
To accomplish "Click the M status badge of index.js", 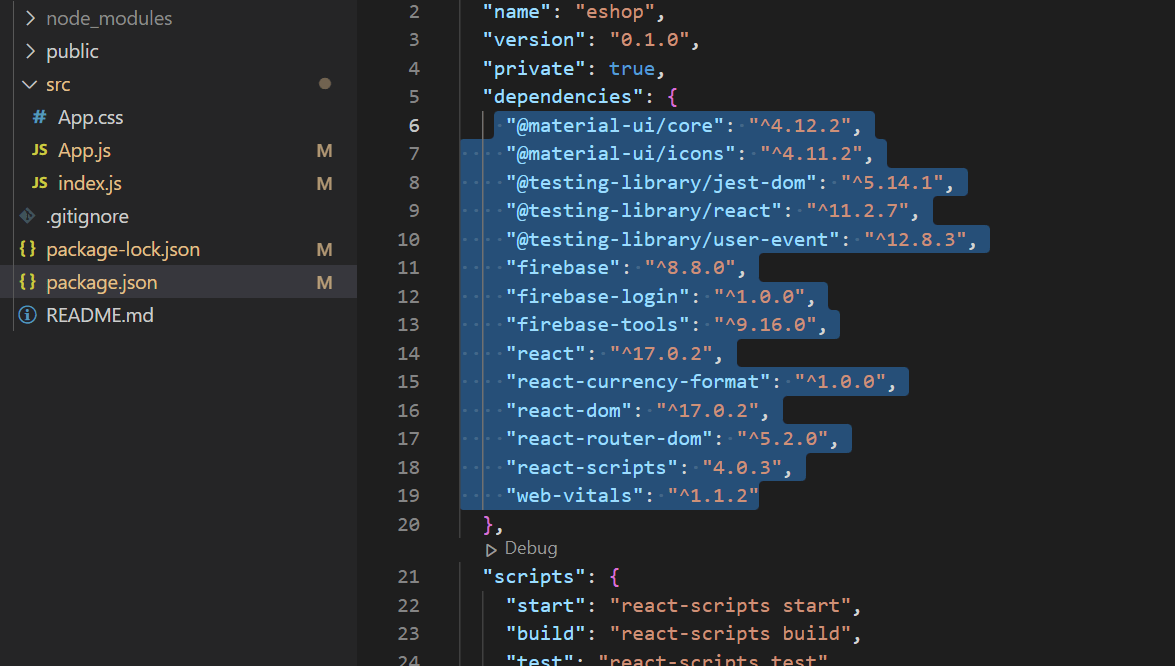I will coord(324,184).
